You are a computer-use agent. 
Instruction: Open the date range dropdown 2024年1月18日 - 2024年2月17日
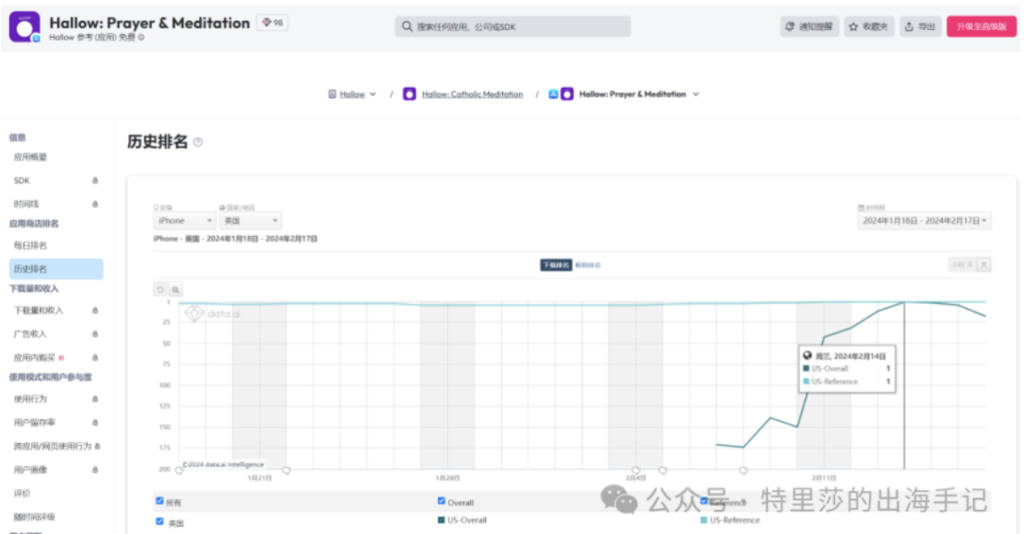click(x=924, y=221)
